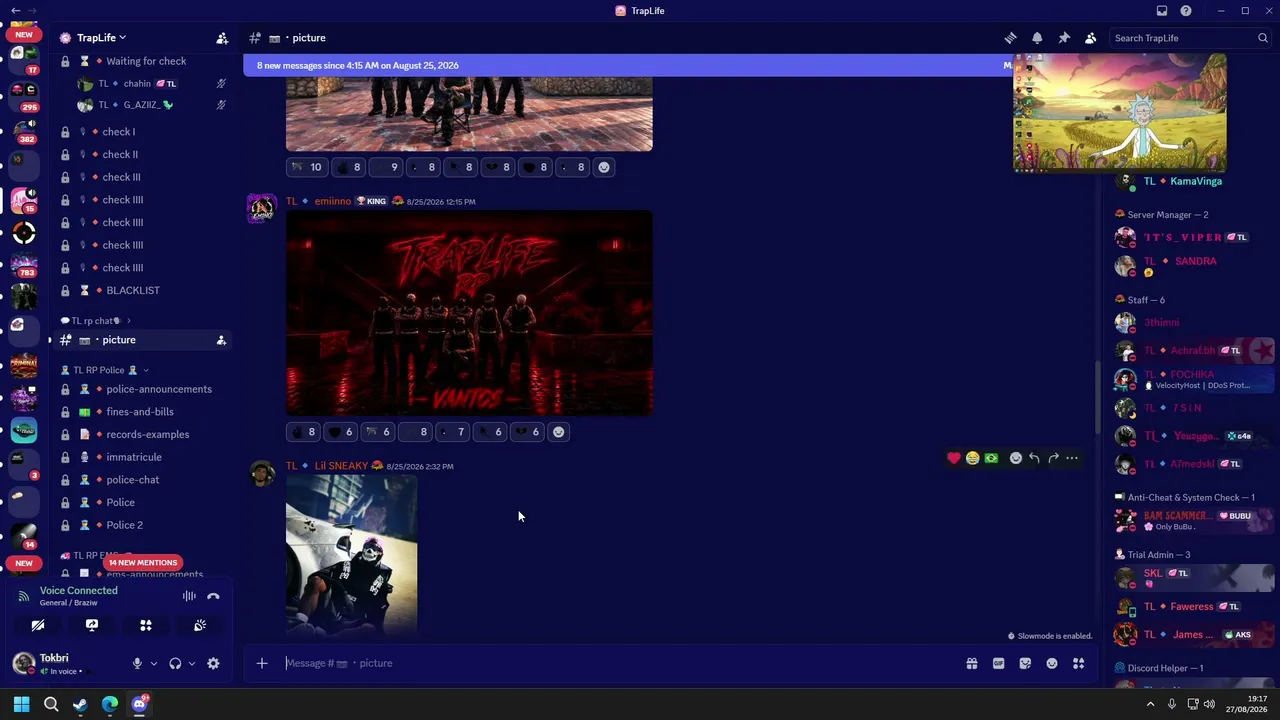Open Discord Help icon
The image size is (1280, 720).
click(1186, 11)
